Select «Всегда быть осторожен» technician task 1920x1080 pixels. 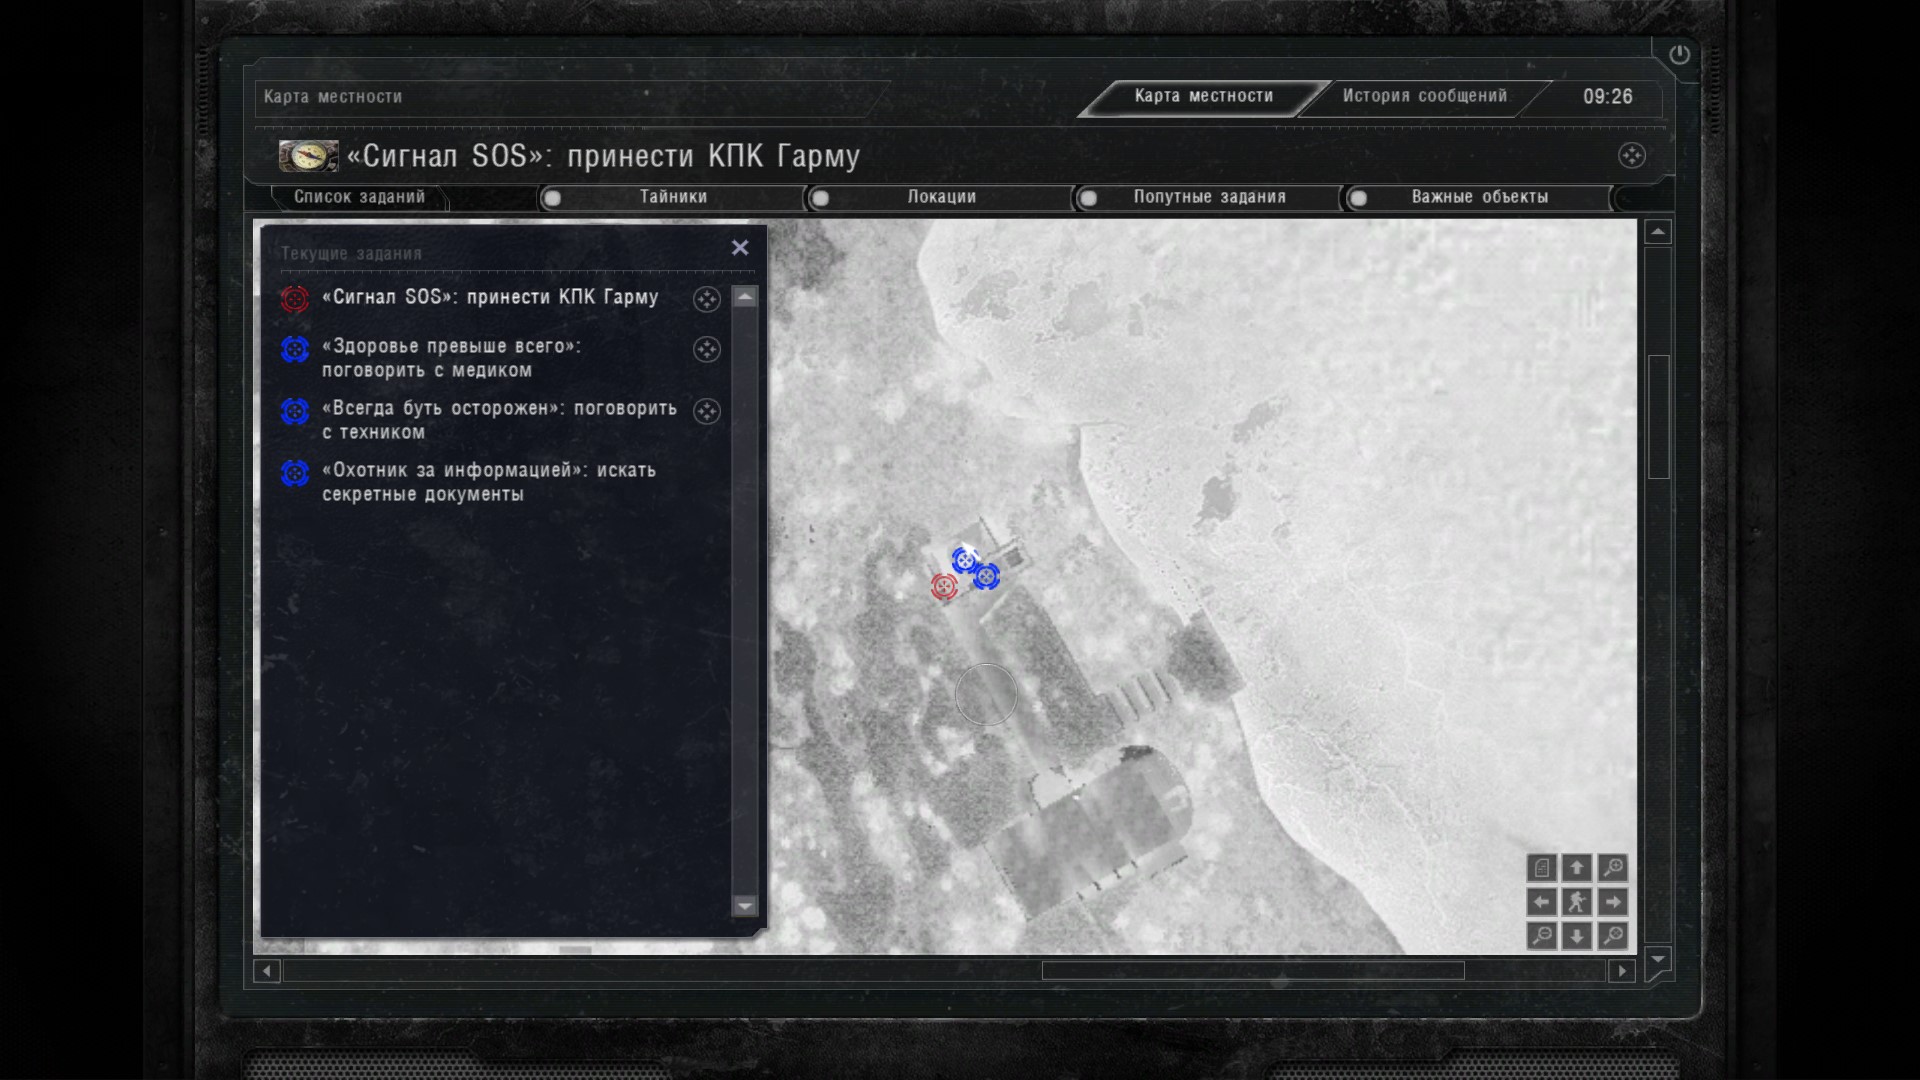pos(499,420)
